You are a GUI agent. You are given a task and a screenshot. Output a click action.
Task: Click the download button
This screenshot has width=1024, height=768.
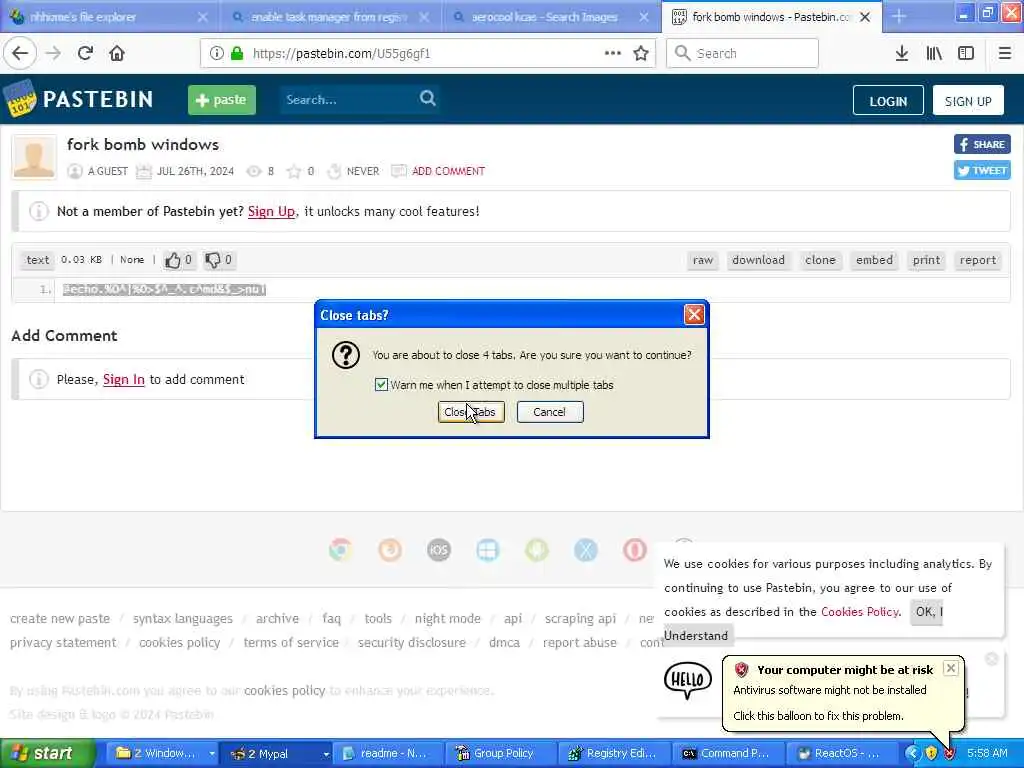point(758,260)
